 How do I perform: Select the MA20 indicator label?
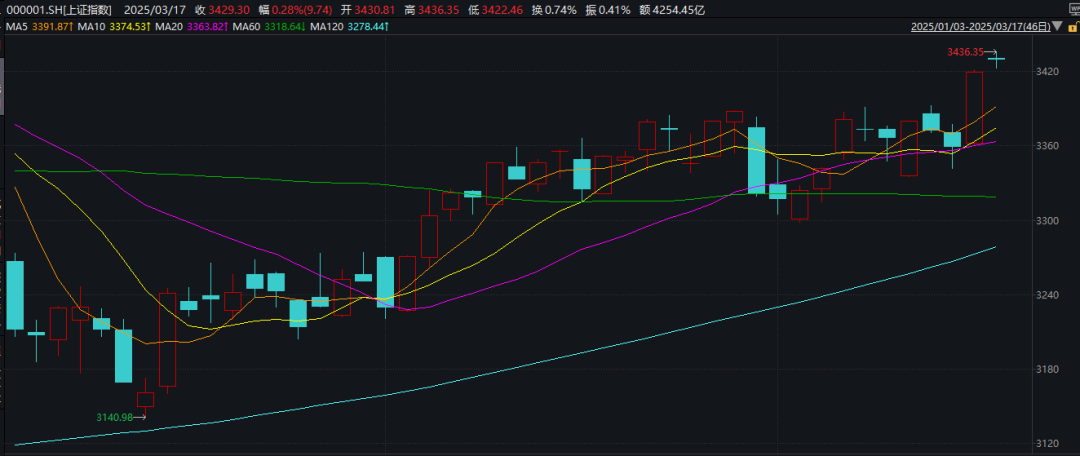[x=171, y=26]
